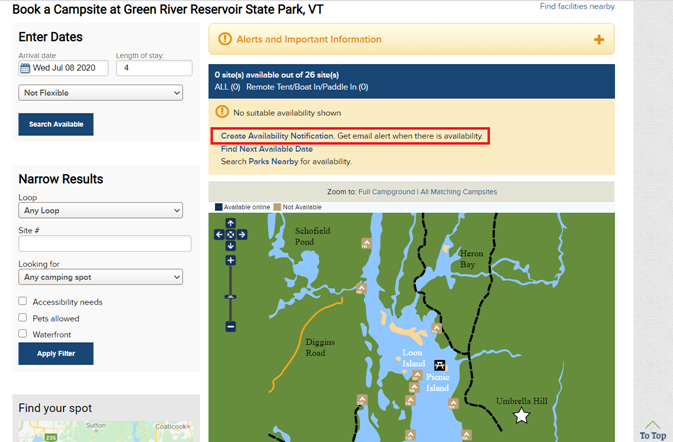
Task: Select the campsite marker near Schofield Pond
Action: 366,243
